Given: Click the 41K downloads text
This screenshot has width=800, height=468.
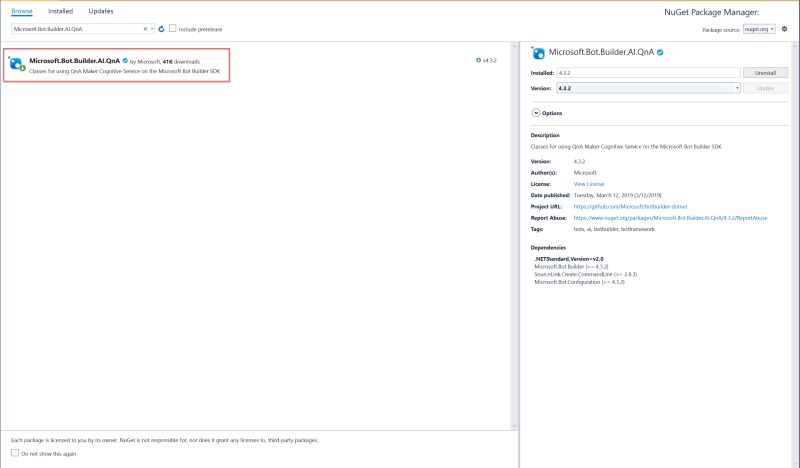Looking at the screenshot, I should [x=181, y=62].
